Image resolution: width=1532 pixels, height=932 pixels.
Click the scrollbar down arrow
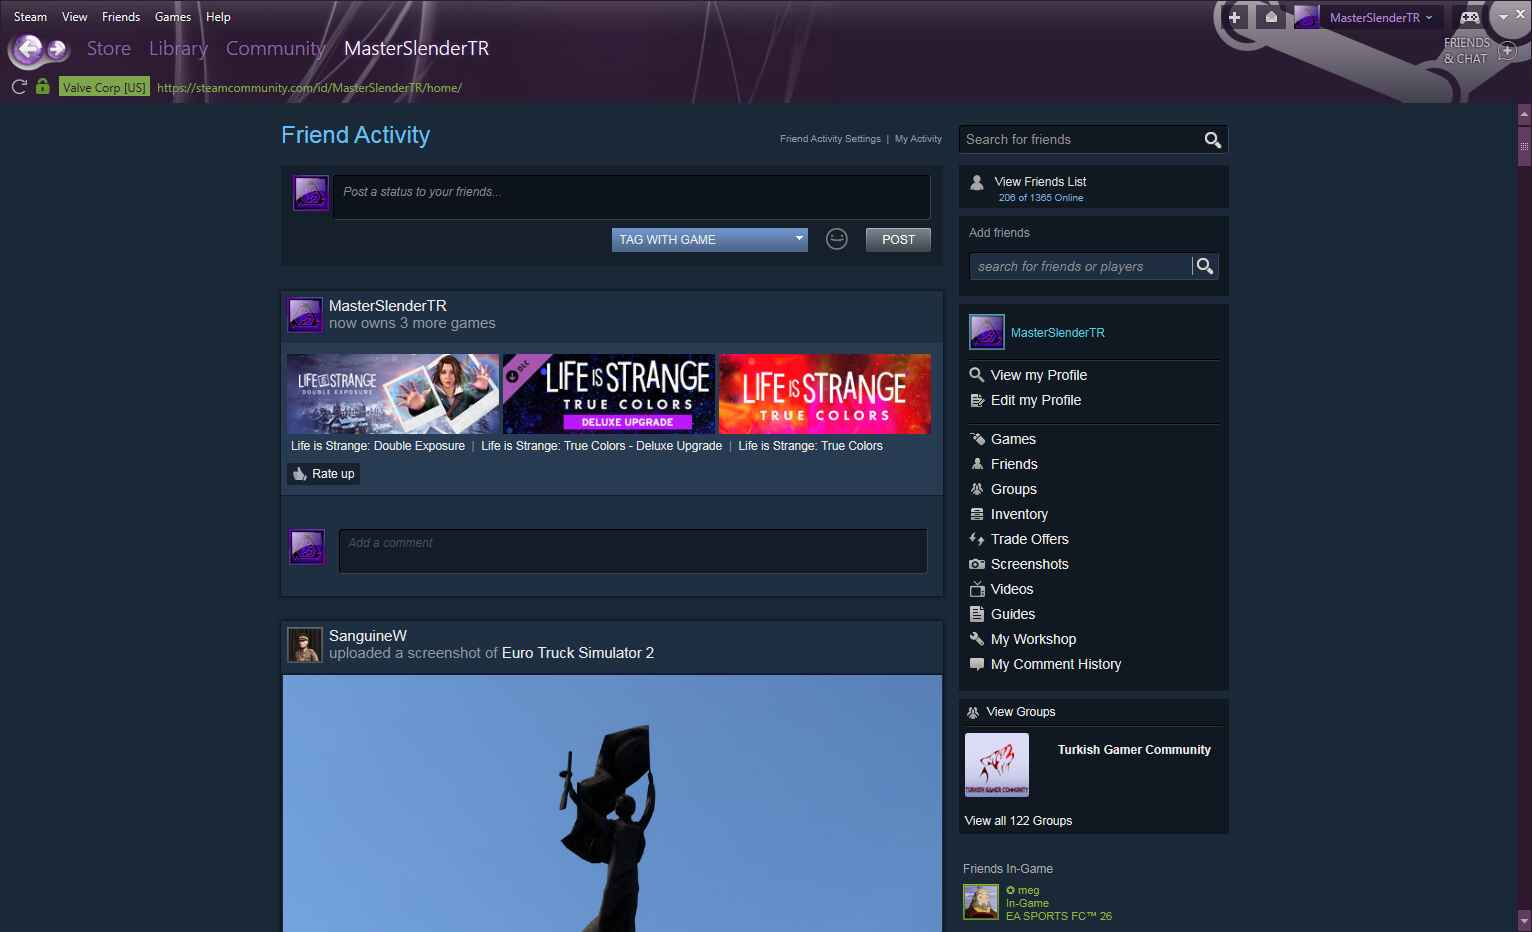click(x=1524, y=920)
